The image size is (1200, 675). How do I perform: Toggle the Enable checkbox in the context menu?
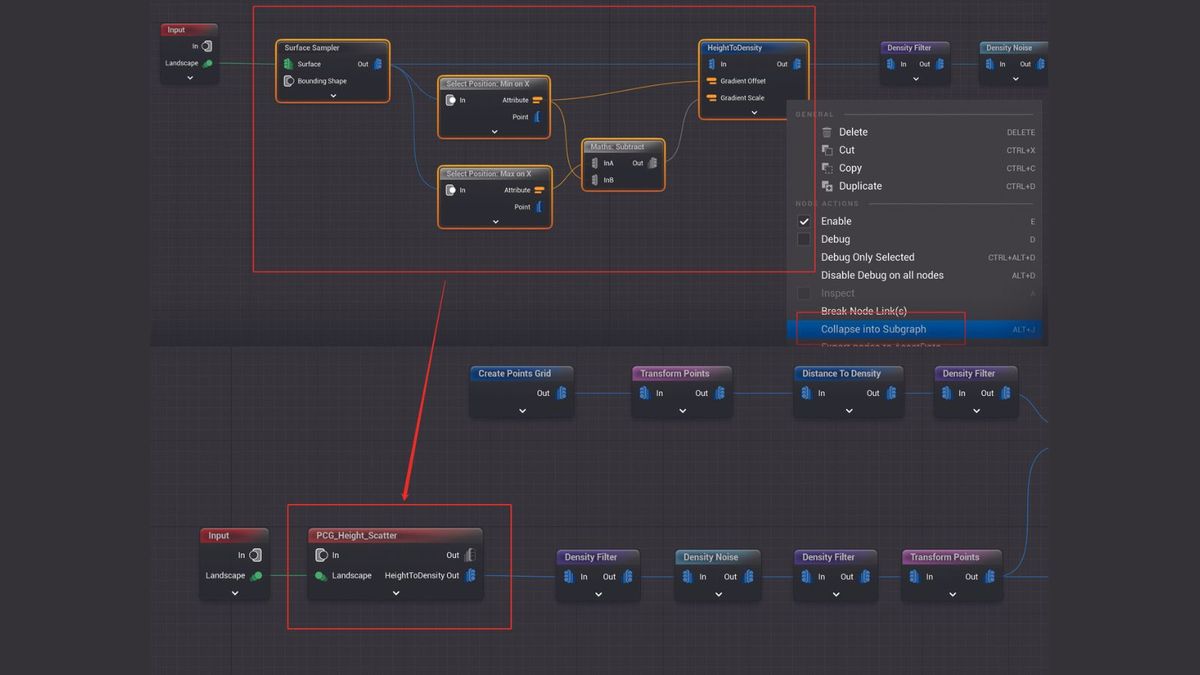click(804, 221)
